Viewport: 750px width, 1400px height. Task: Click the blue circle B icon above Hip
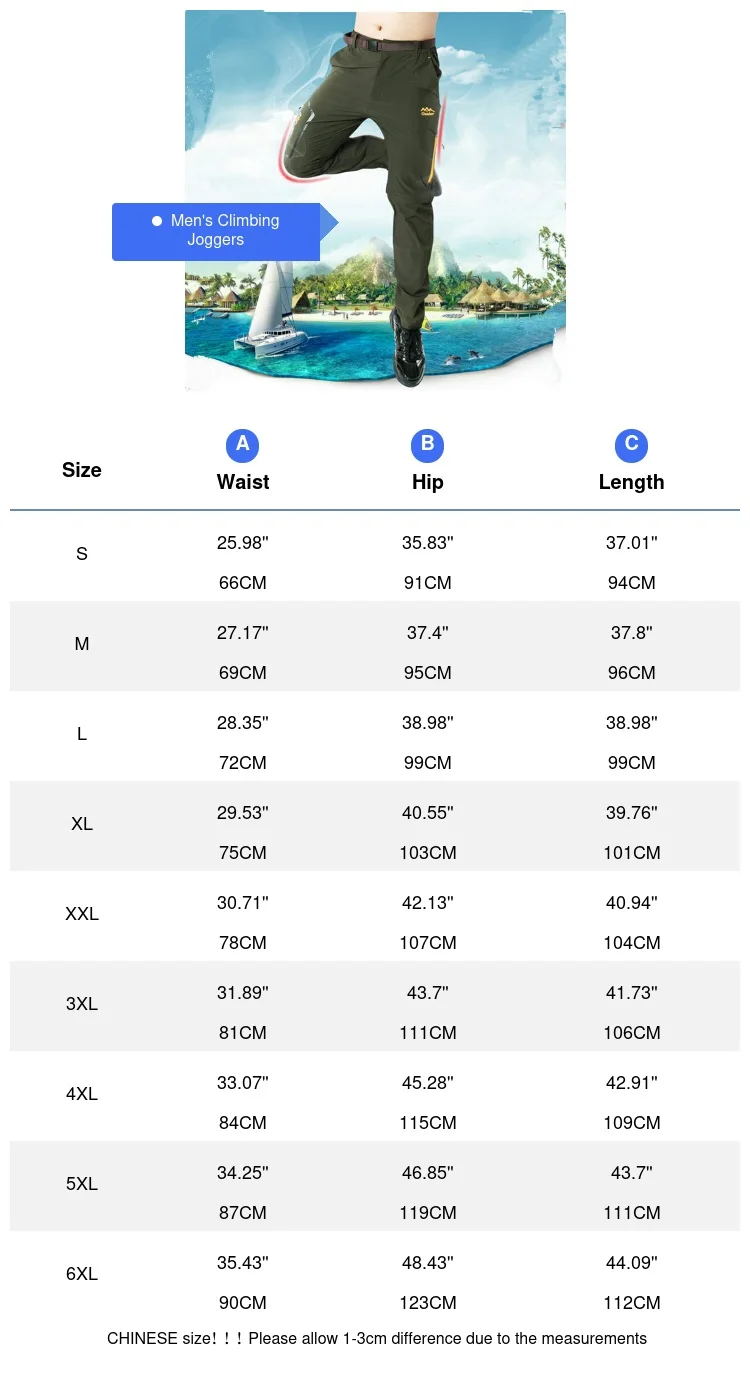click(427, 445)
